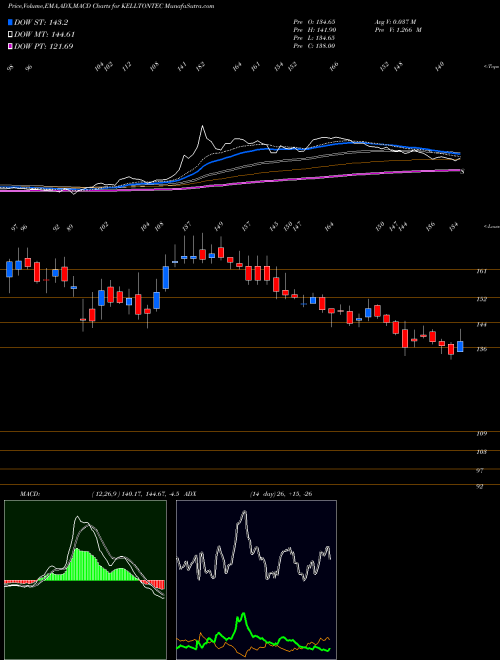
Task: Select the 'Pre C: 138.09' value
Action: click(x=314, y=46)
